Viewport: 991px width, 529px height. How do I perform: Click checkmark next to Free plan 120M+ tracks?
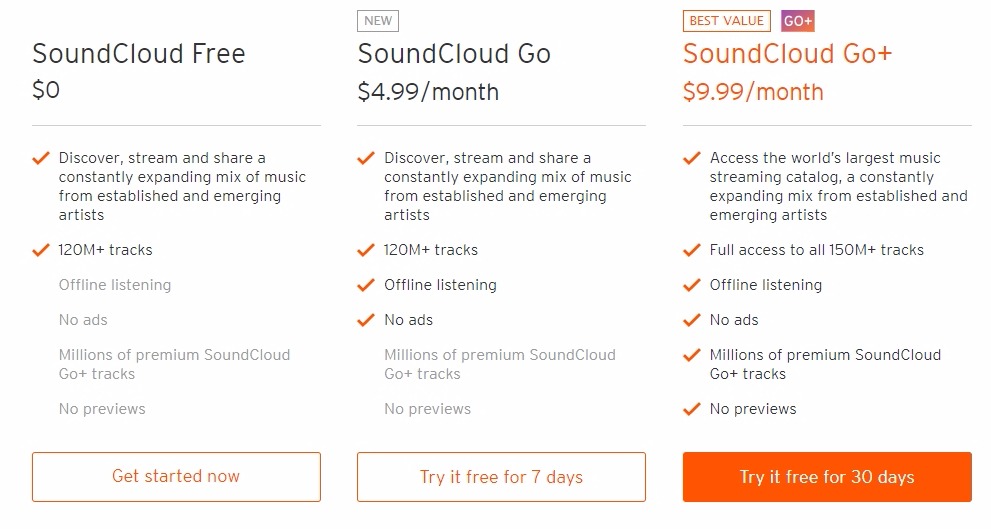pos(41,250)
